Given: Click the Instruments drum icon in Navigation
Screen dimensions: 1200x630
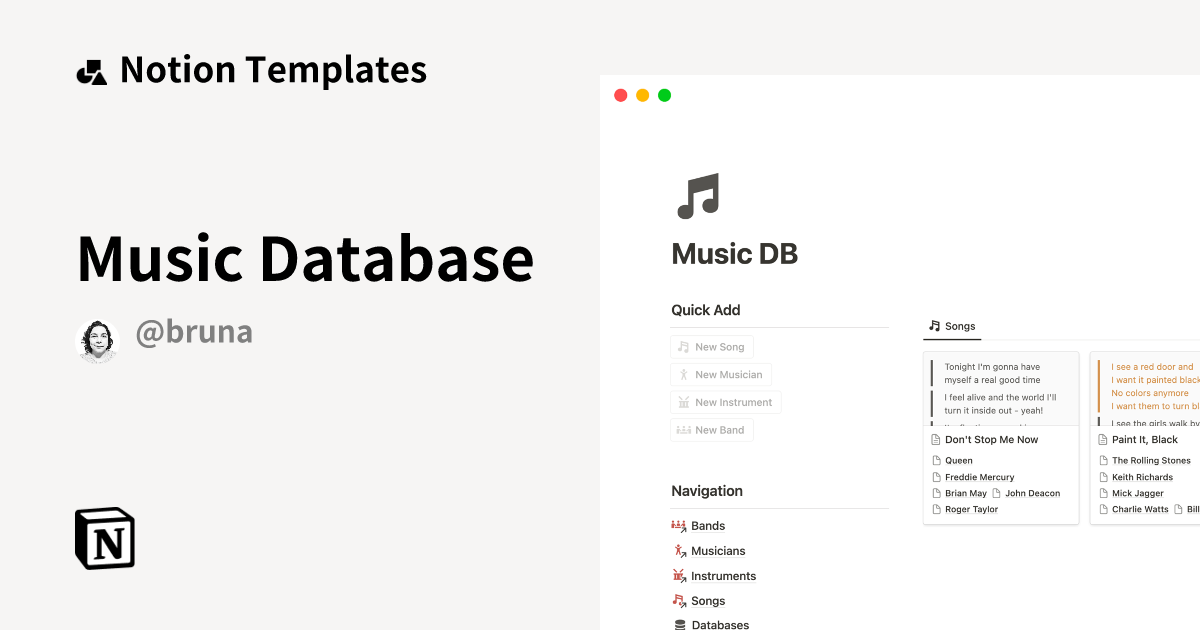Looking at the screenshot, I should click(x=680, y=576).
